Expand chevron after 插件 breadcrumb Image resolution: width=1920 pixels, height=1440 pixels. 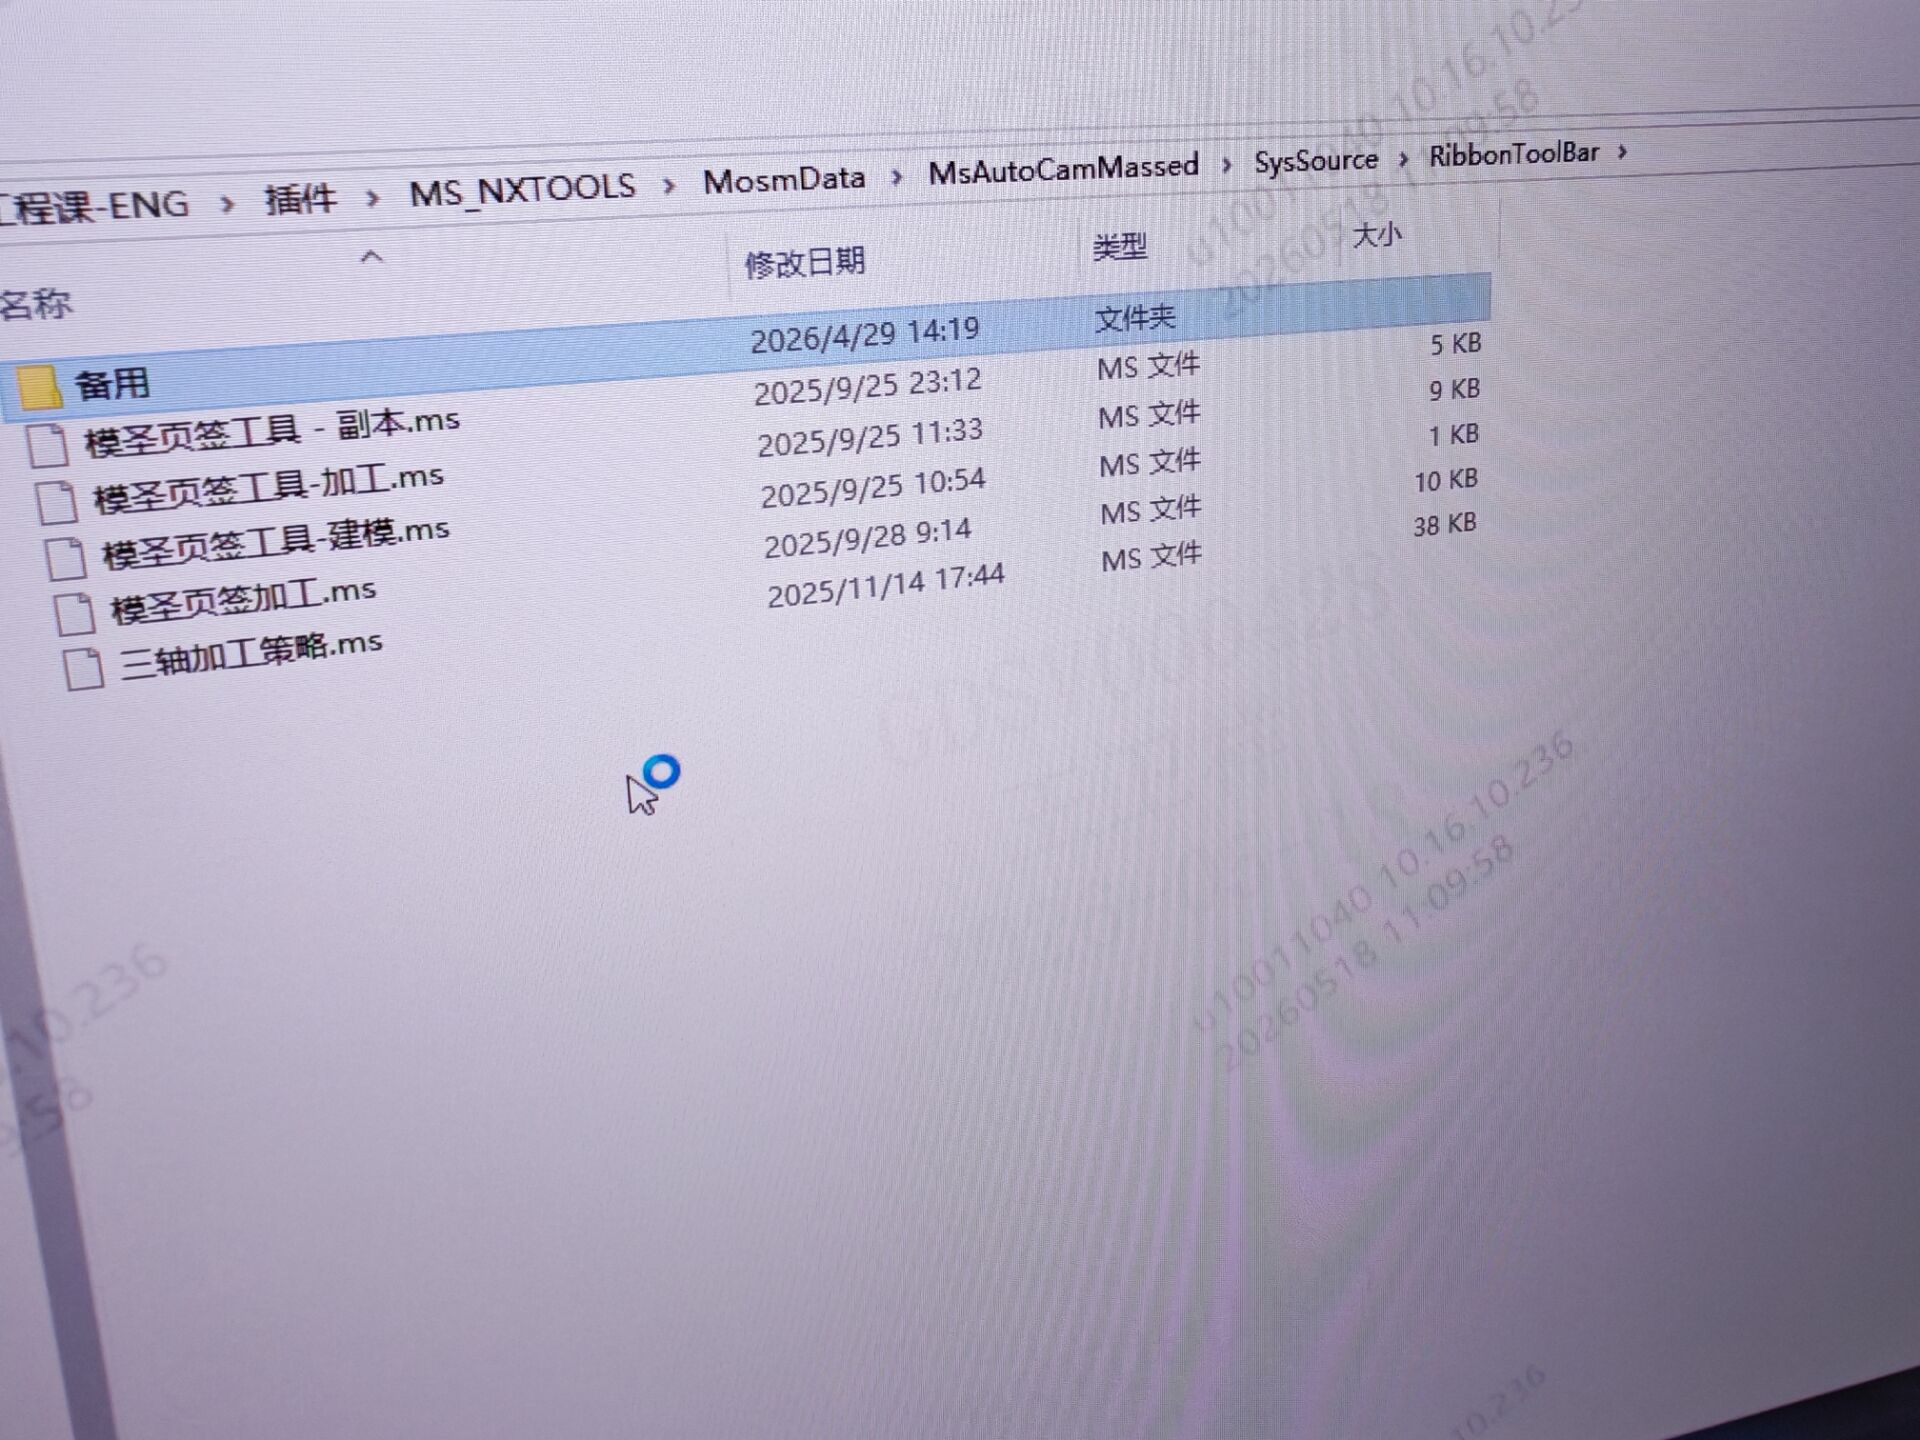(x=372, y=197)
